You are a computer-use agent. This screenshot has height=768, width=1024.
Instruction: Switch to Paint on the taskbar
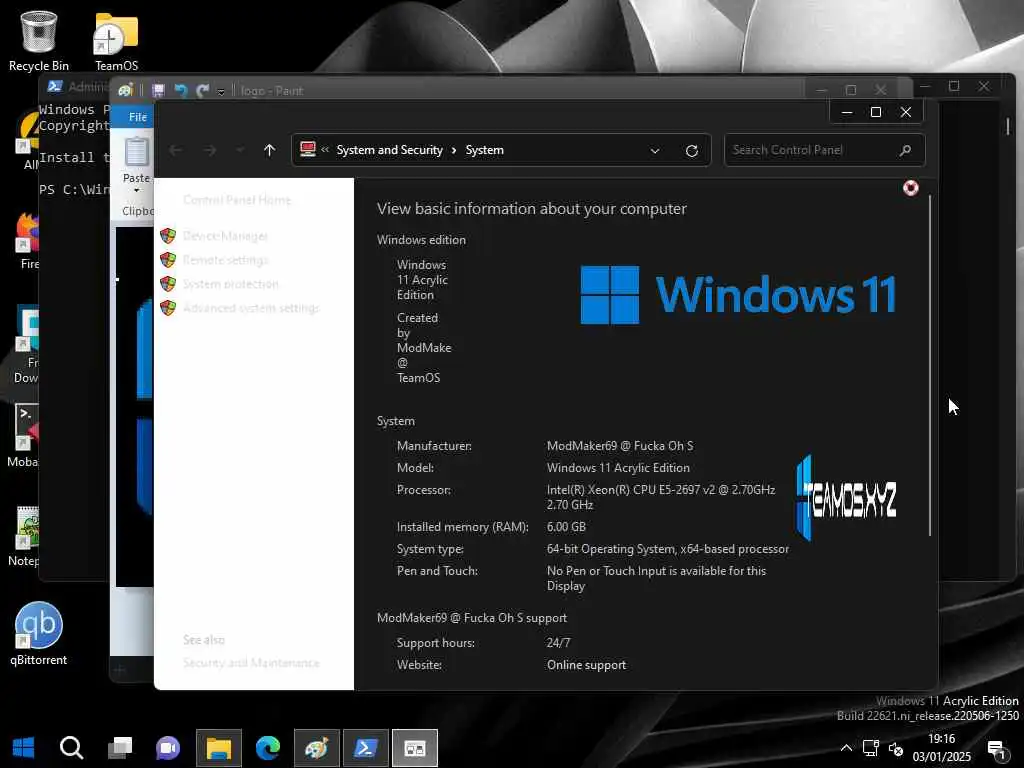point(317,748)
